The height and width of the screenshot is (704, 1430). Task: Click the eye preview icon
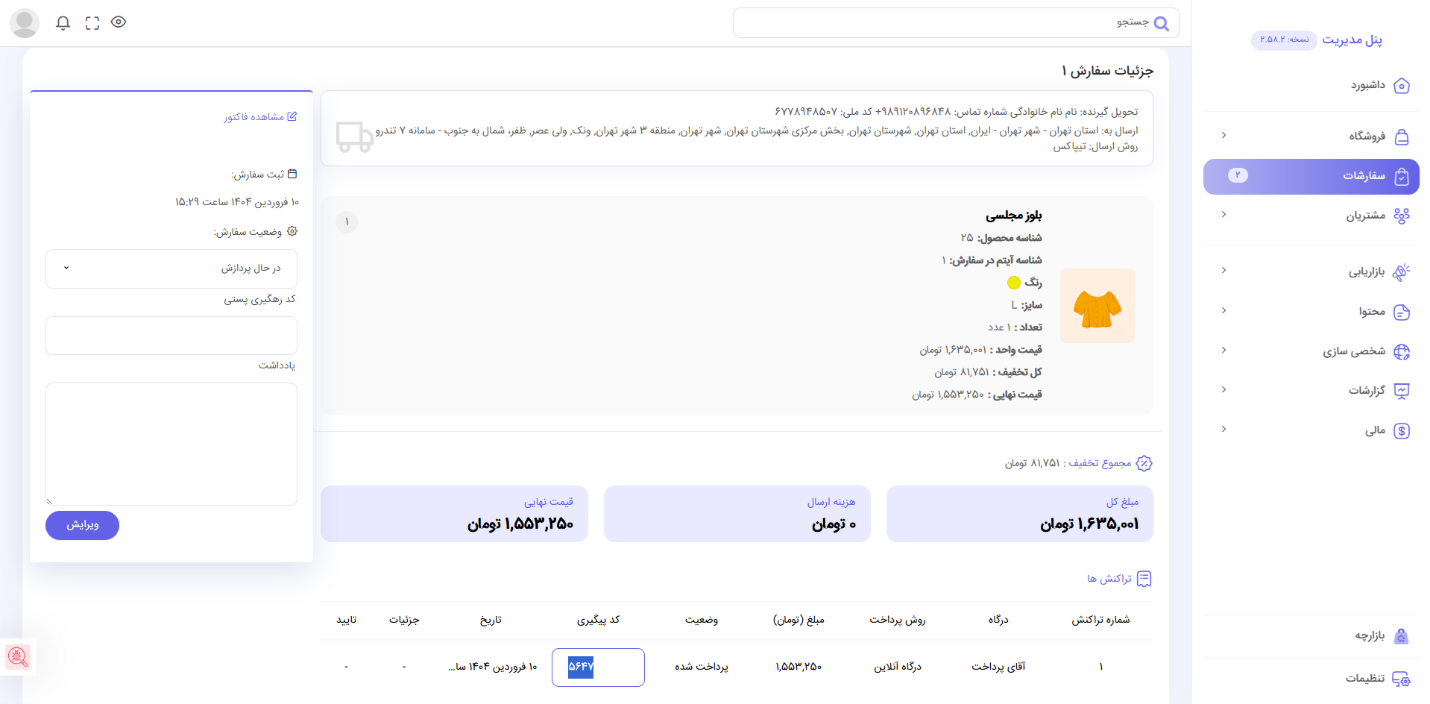click(x=119, y=22)
